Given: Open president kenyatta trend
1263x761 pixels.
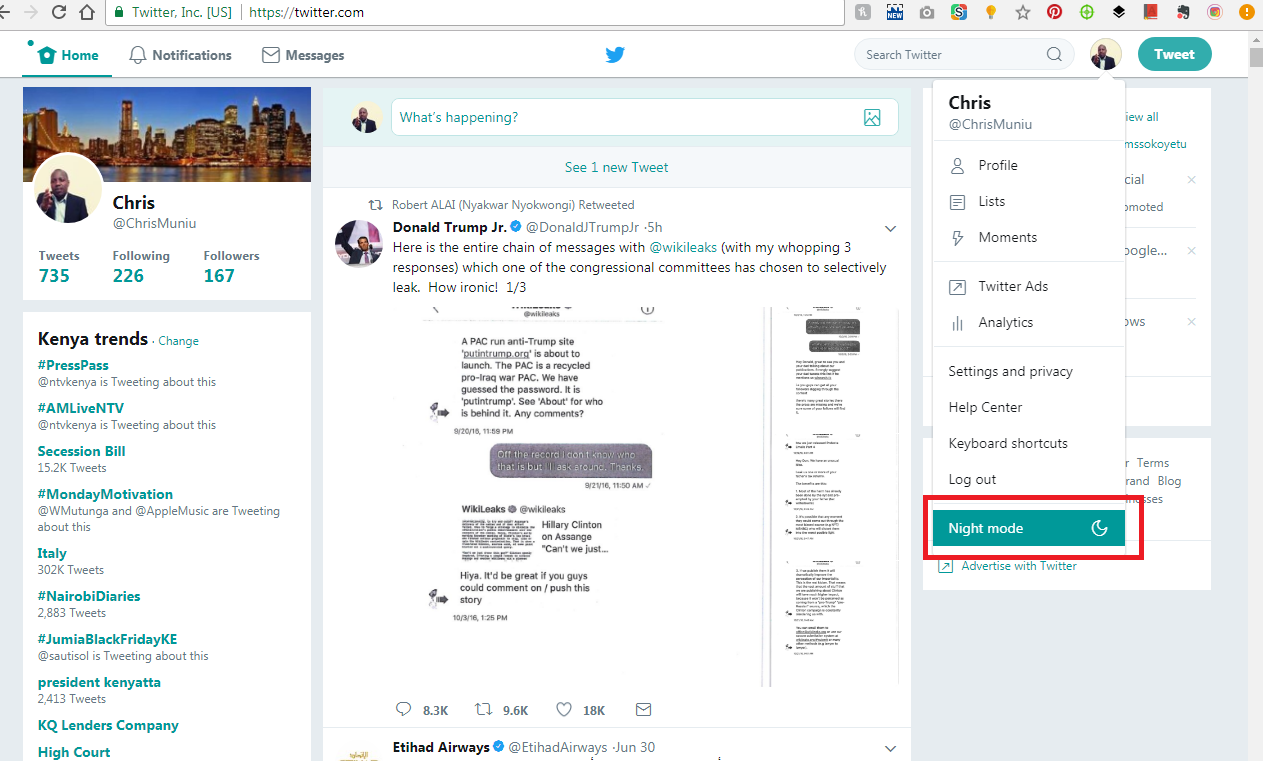Looking at the screenshot, I should click(x=99, y=682).
